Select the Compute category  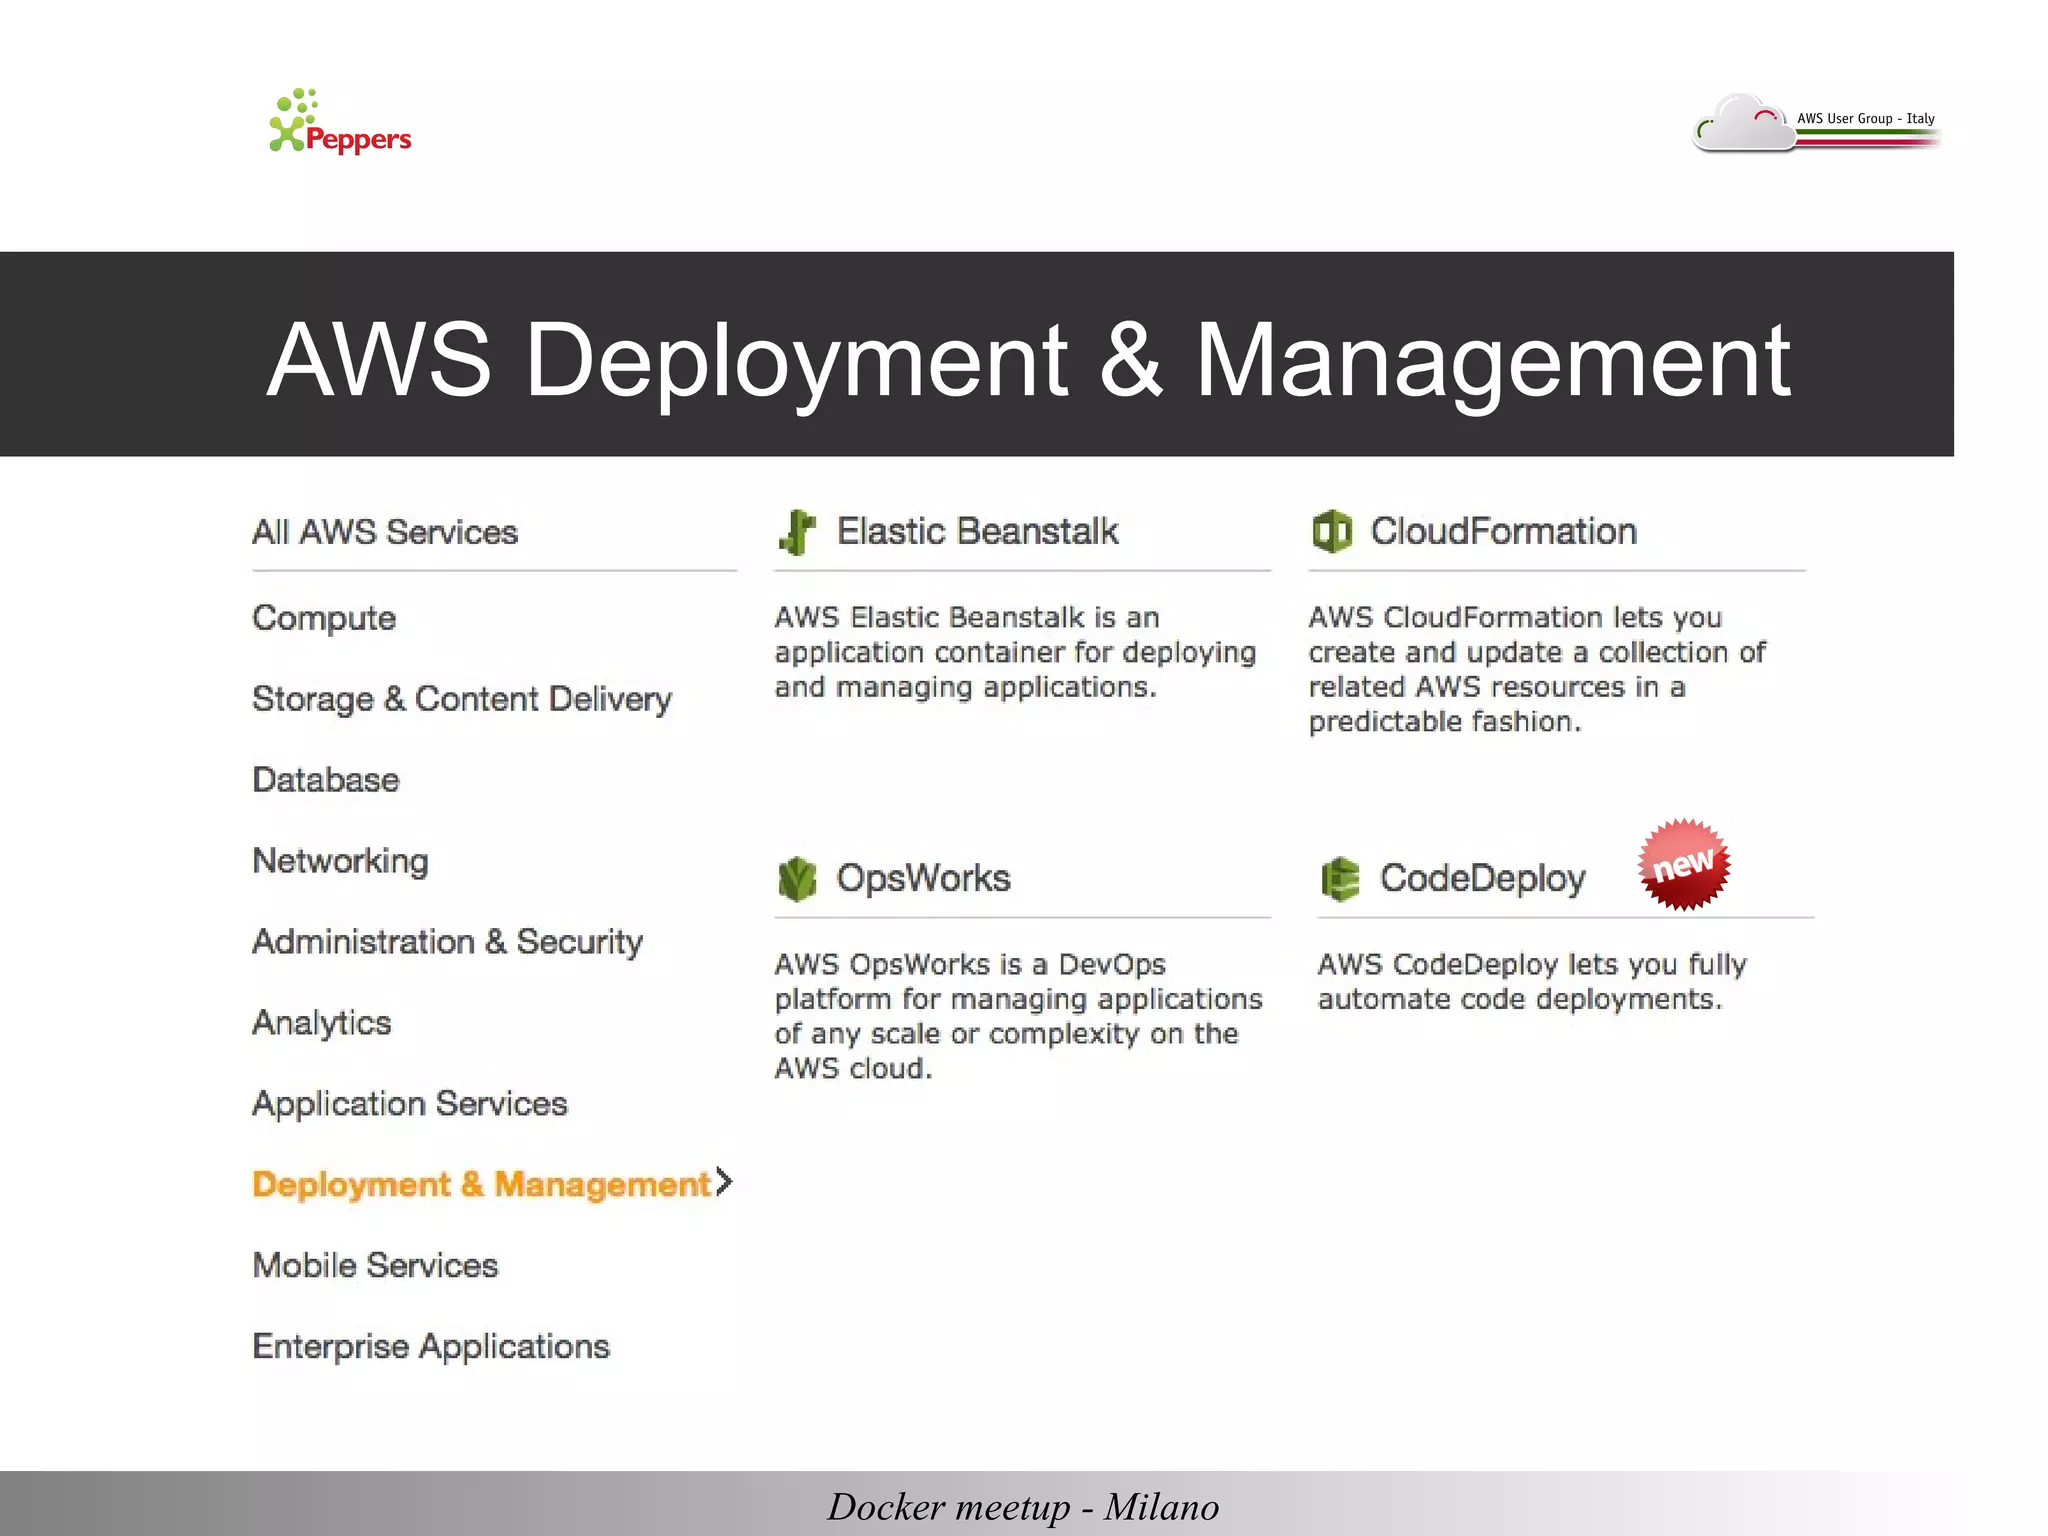[324, 618]
